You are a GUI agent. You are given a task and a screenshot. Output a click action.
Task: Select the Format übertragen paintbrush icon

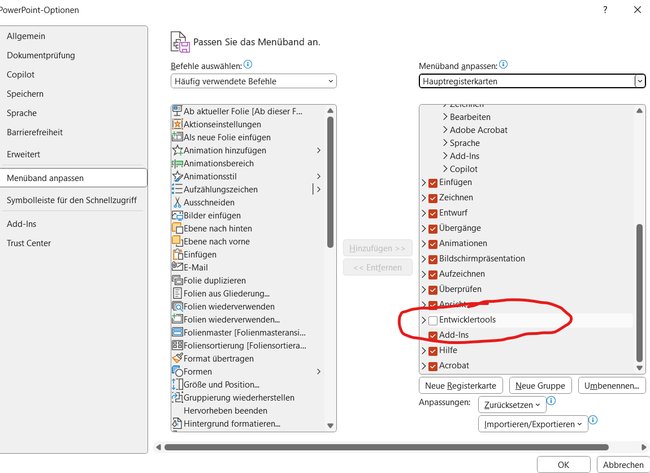click(x=177, y=358)
